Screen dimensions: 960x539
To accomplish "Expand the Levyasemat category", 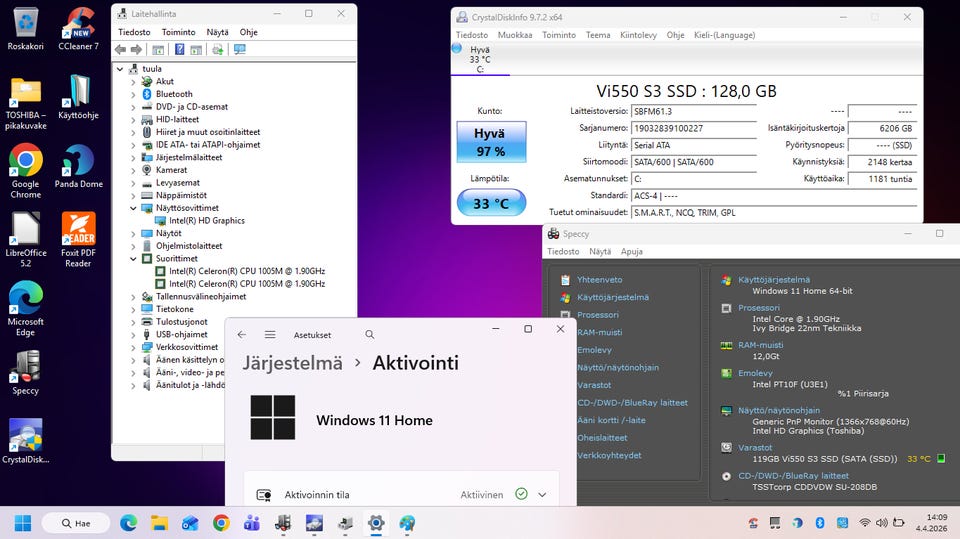I will pyautogui.click(x=133, y=183).
